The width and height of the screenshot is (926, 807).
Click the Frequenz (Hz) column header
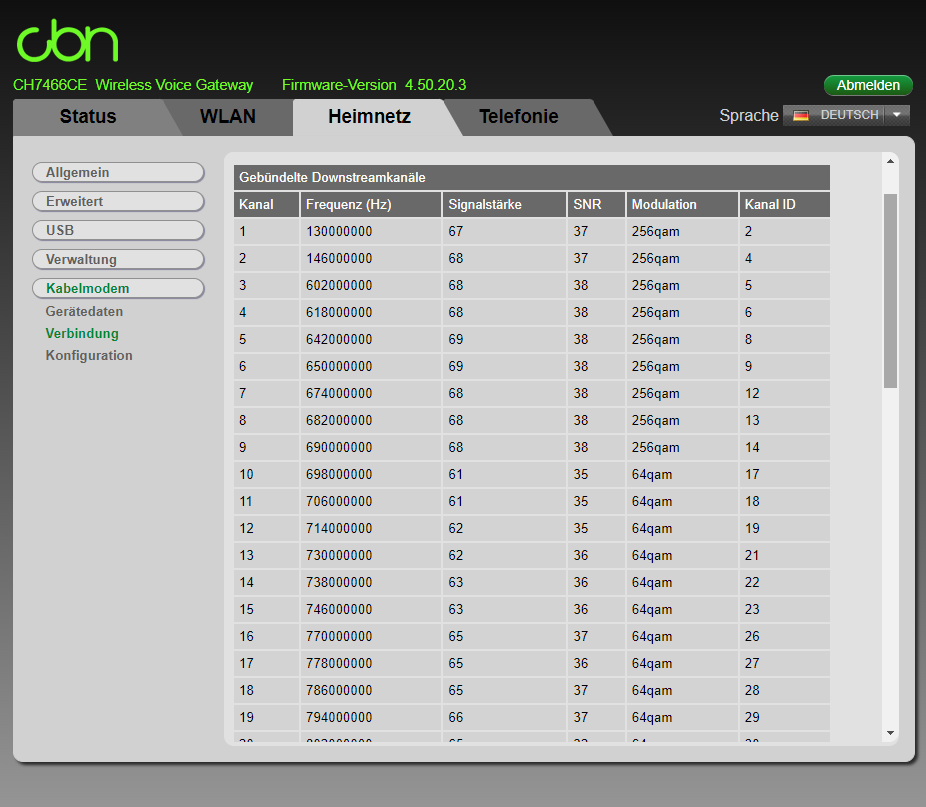coord(371,204)
